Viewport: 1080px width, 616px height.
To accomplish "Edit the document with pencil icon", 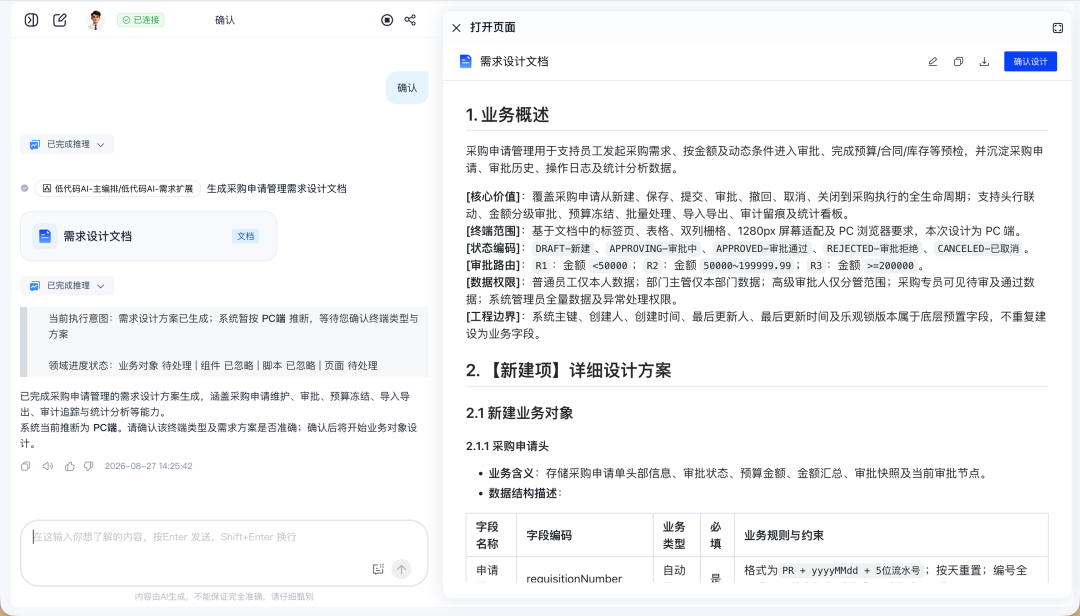I will tap(933, 61).
